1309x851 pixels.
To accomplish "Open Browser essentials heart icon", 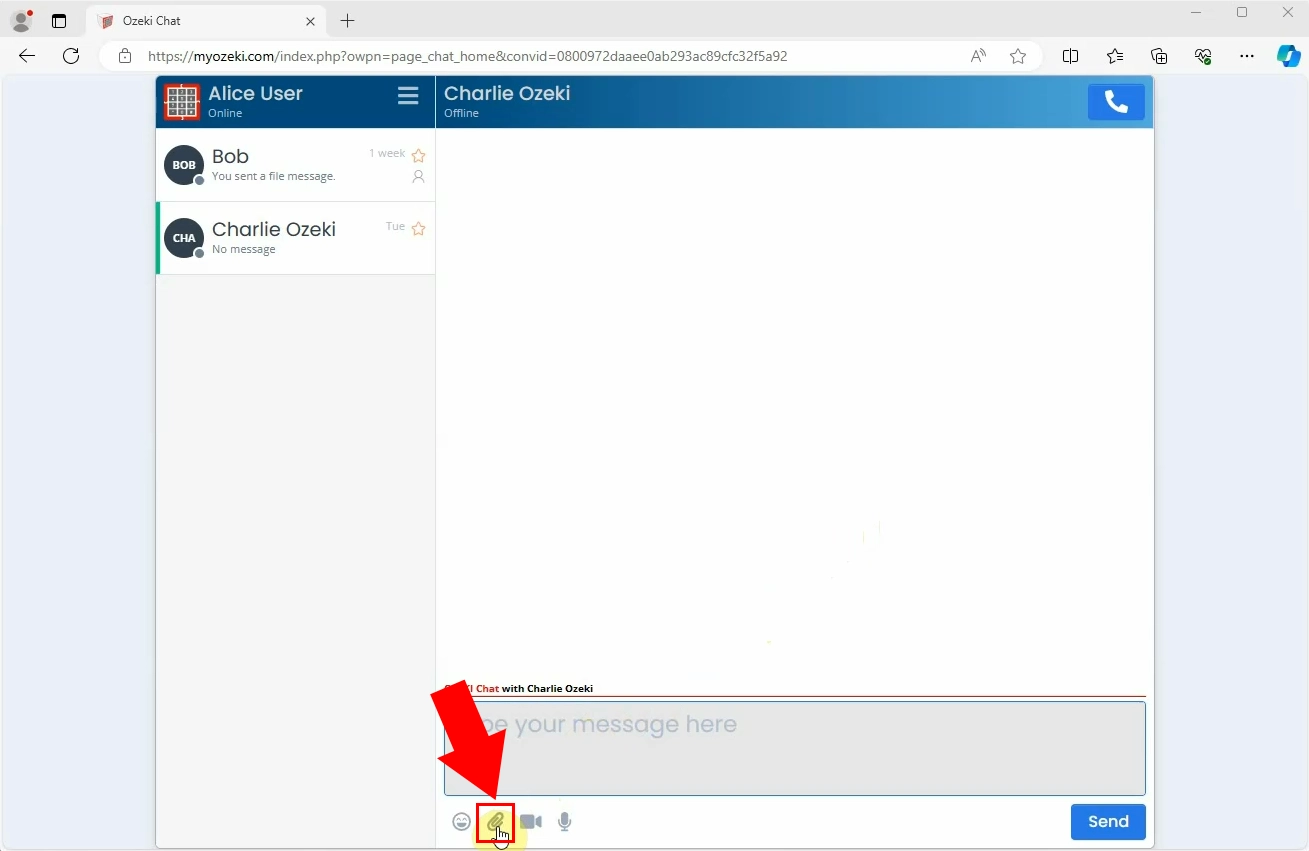I will pos(1203,56).
